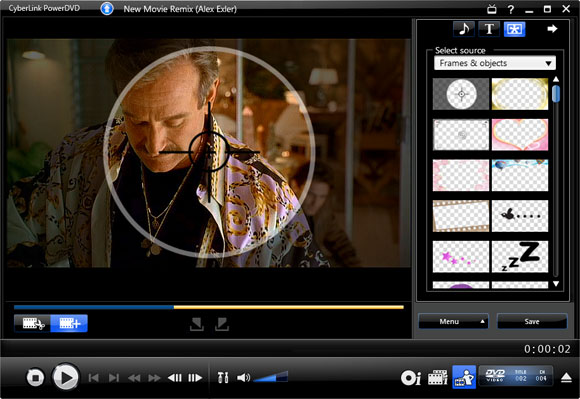580x399 pixels.
Task: Eject the disc with eject icon
Action: pyautogui.click(x=566, y=378)
